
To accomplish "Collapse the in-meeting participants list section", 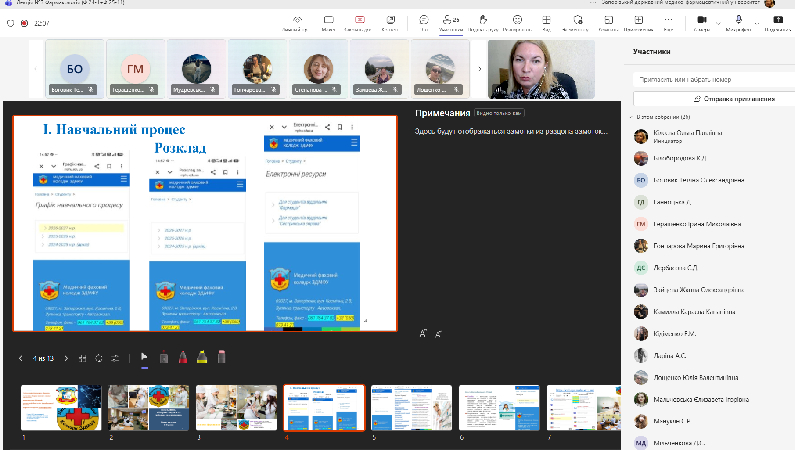I will coord(631,117).
